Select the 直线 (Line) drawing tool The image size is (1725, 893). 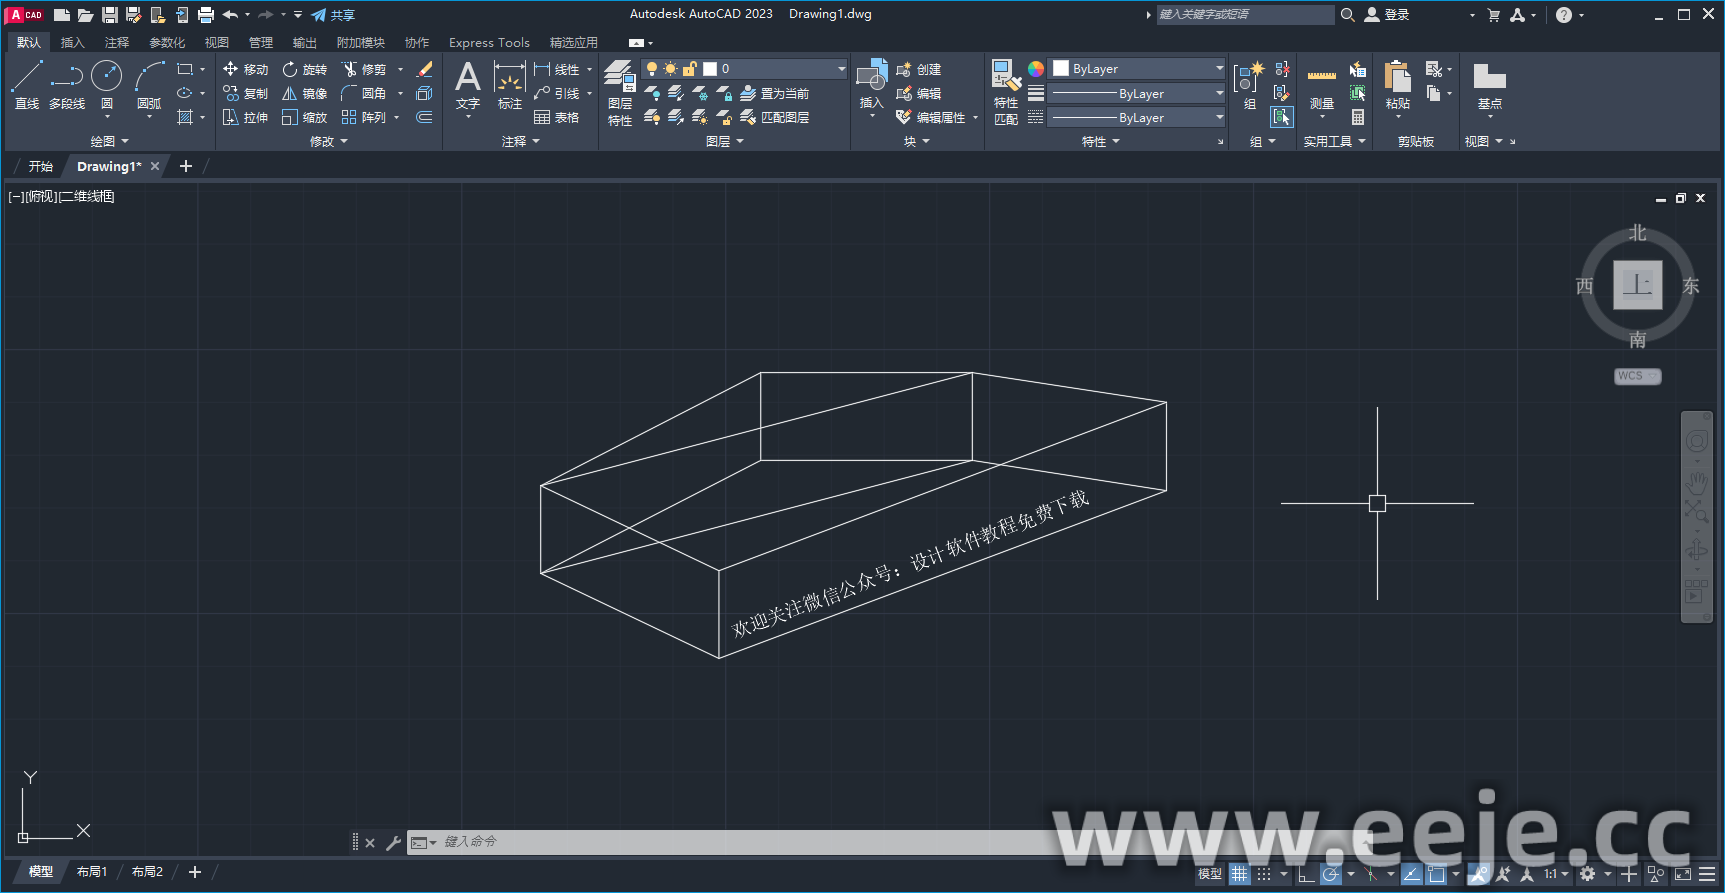click(x=27, y=83)
